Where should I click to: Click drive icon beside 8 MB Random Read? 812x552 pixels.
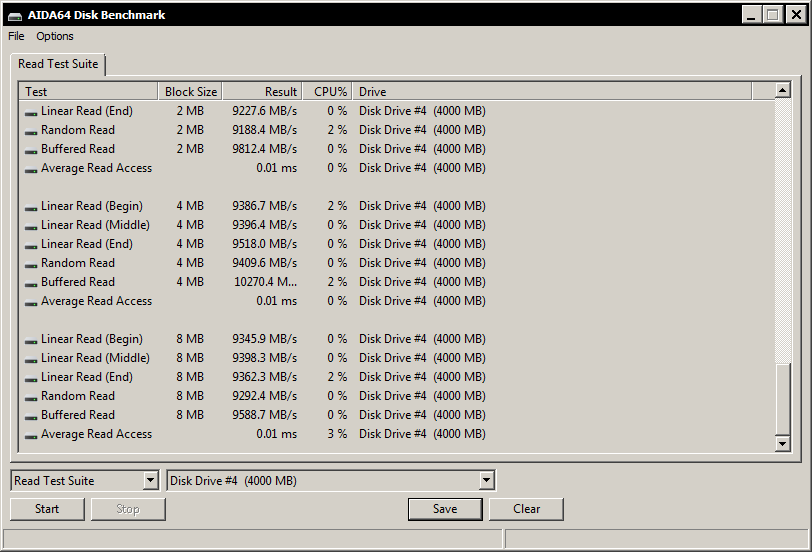point(31,397)
